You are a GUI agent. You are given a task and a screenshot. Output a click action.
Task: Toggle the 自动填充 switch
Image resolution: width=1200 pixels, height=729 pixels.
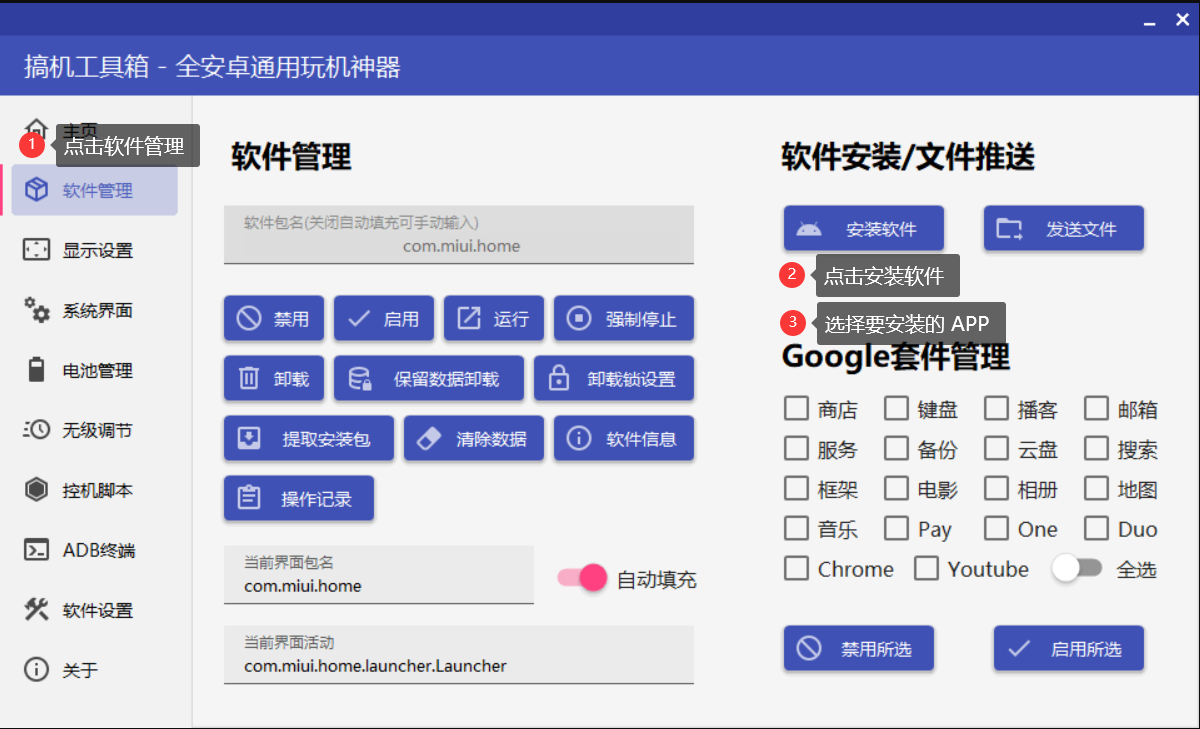coord(583,578)
